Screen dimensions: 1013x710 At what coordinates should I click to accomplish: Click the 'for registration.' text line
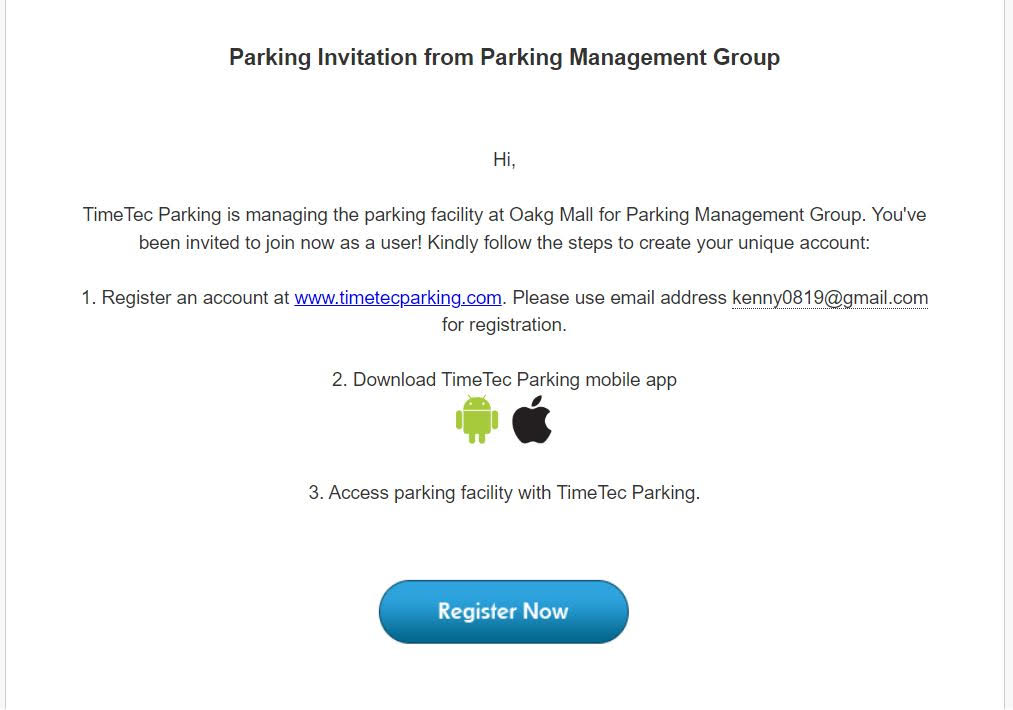pyautogui.click(x=504, y=325)
